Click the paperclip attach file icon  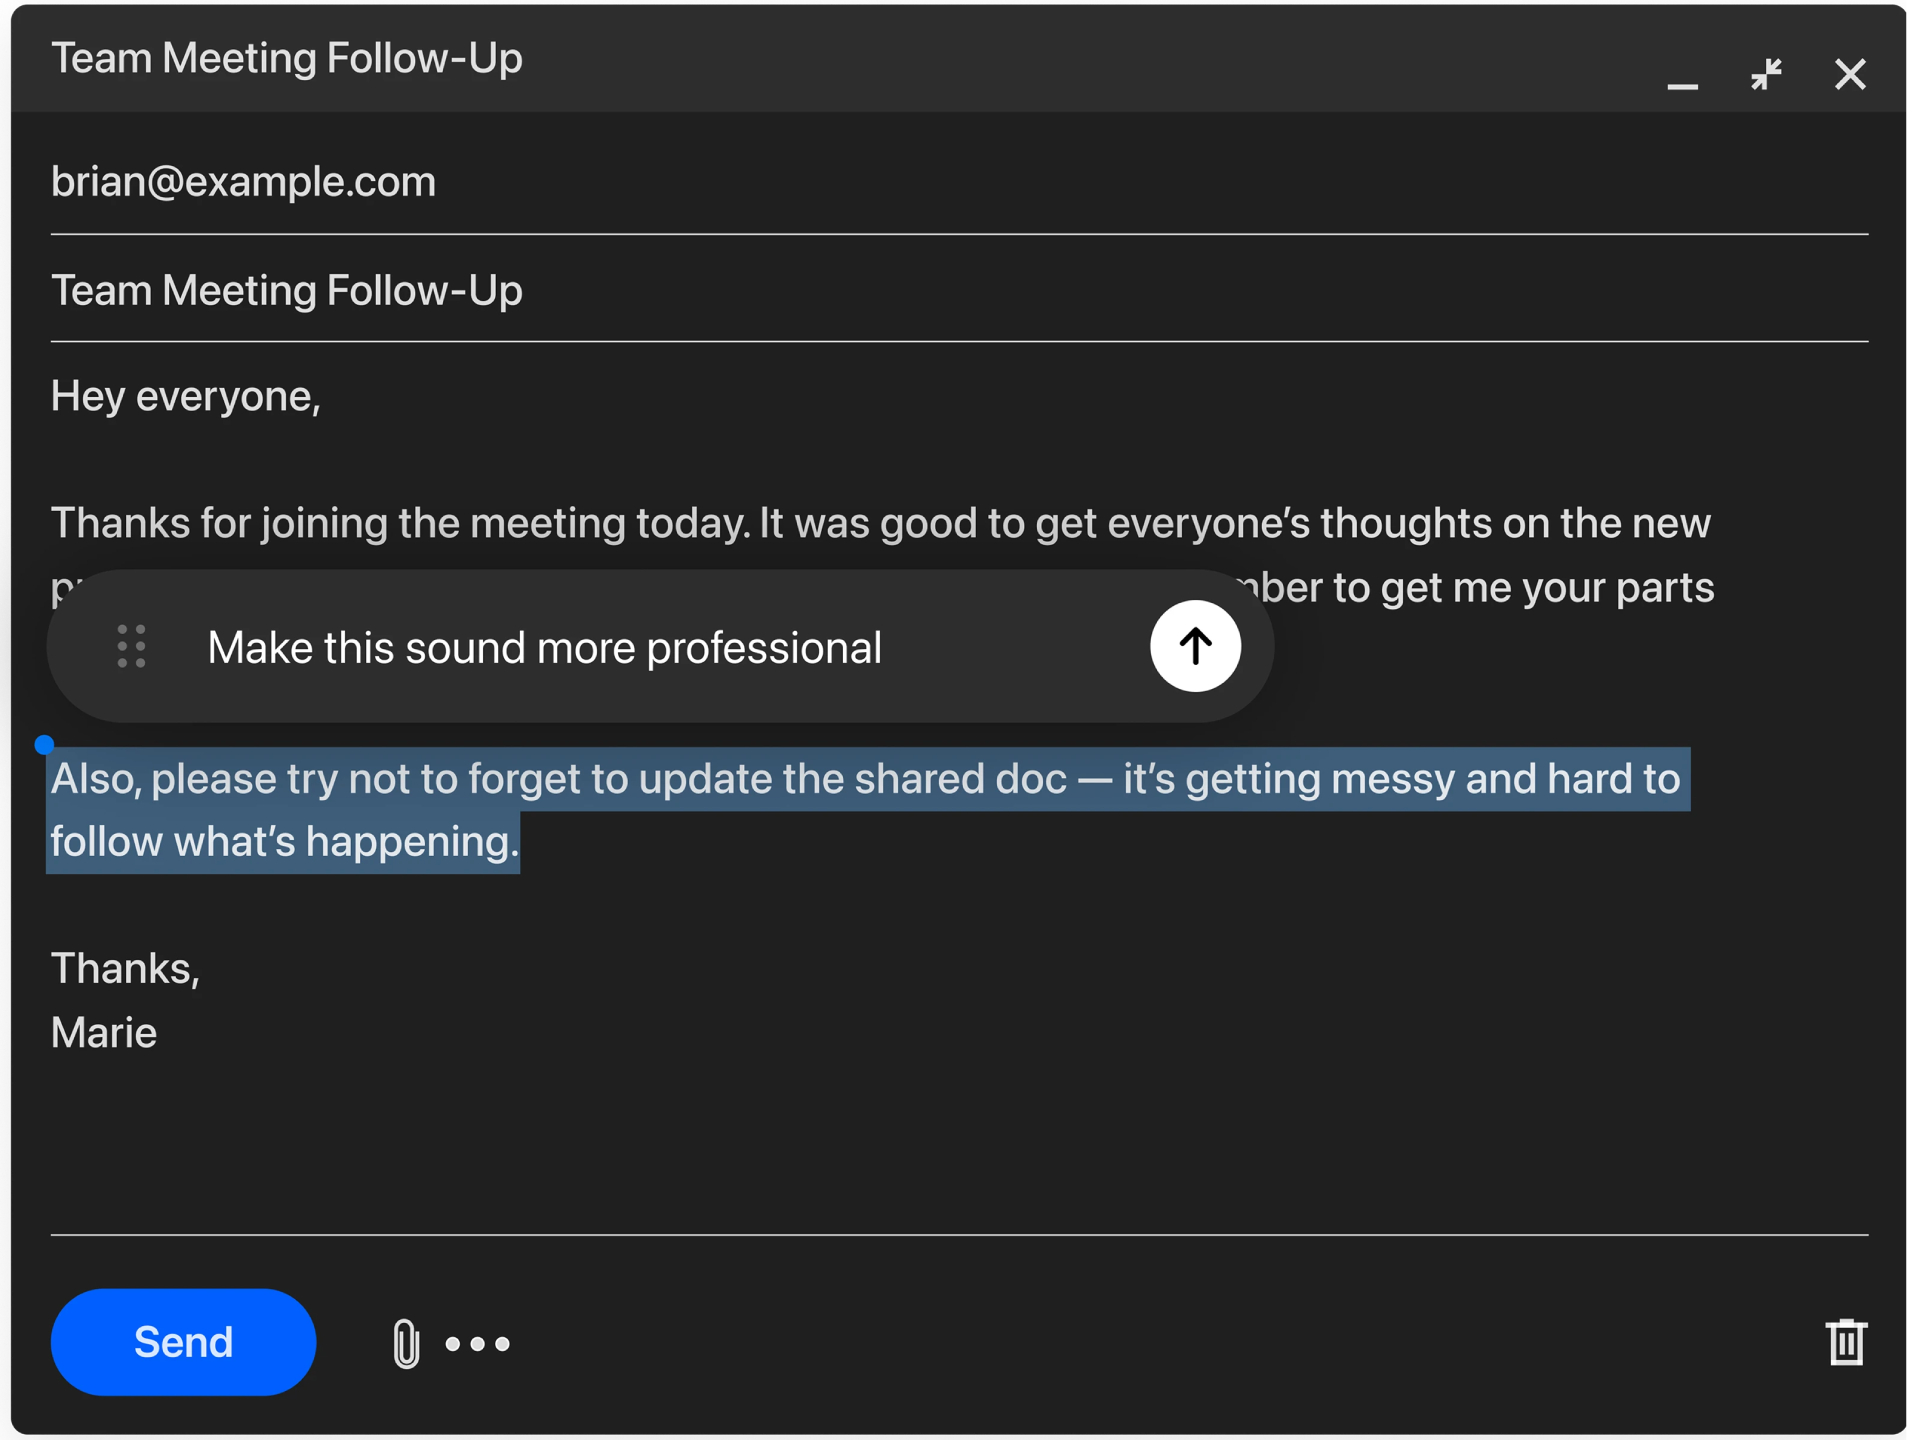[405, 1343]
